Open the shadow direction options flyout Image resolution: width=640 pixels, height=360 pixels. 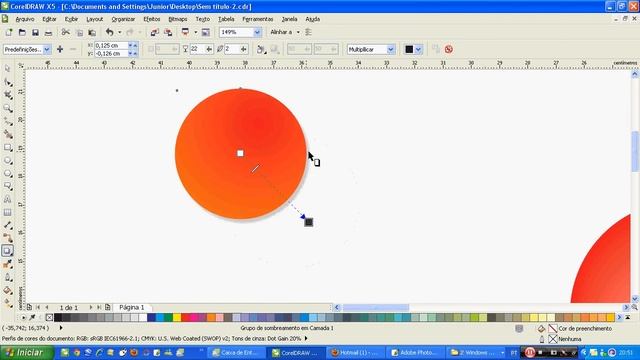[x=261, y=49]
